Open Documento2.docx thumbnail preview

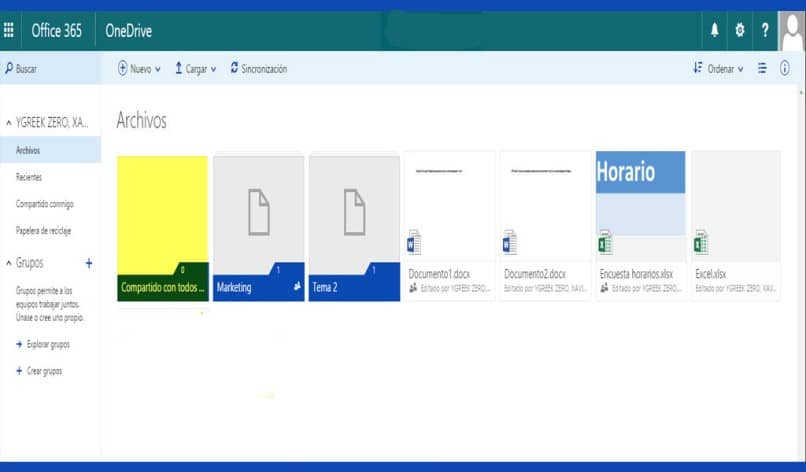[x=545, y=205]
